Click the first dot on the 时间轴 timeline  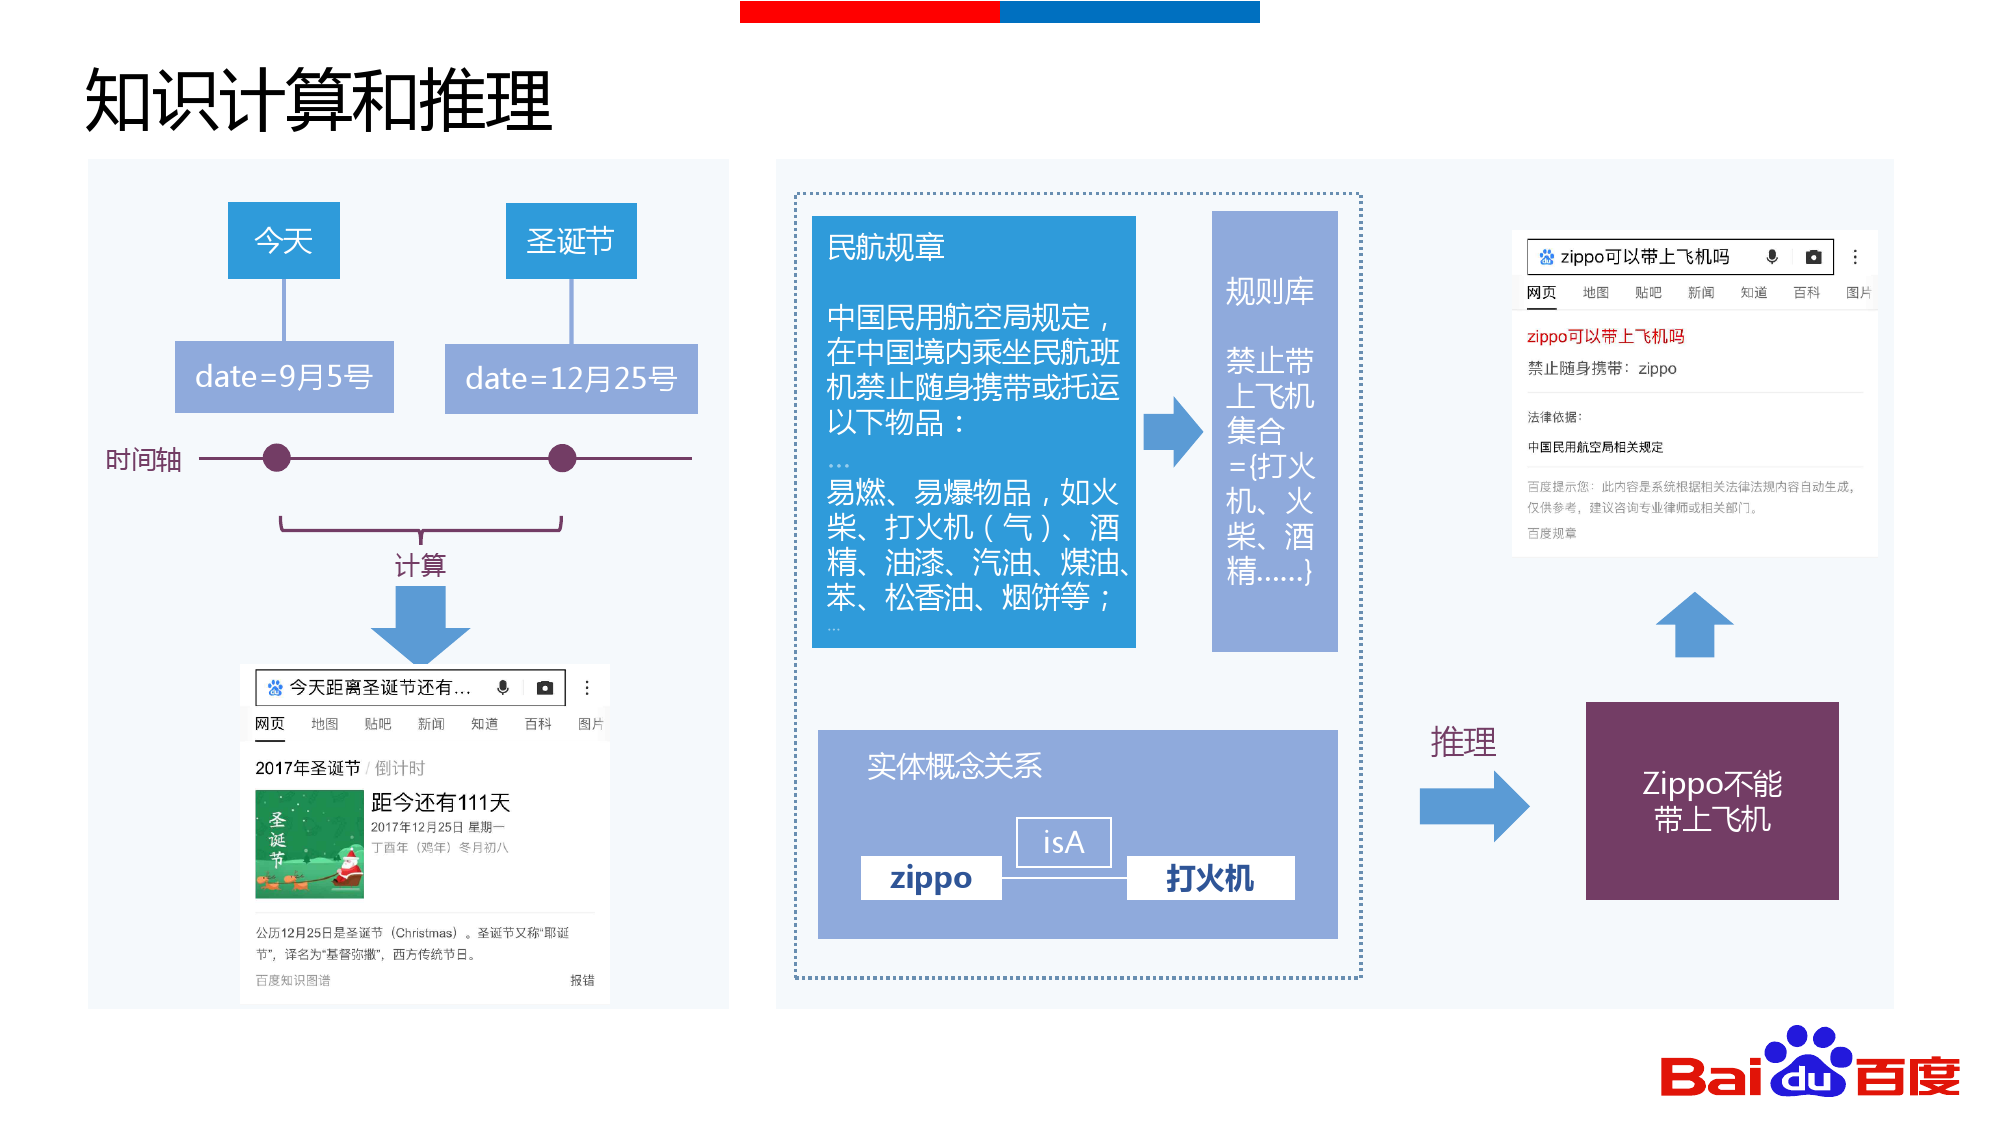(x=277, y=458)
